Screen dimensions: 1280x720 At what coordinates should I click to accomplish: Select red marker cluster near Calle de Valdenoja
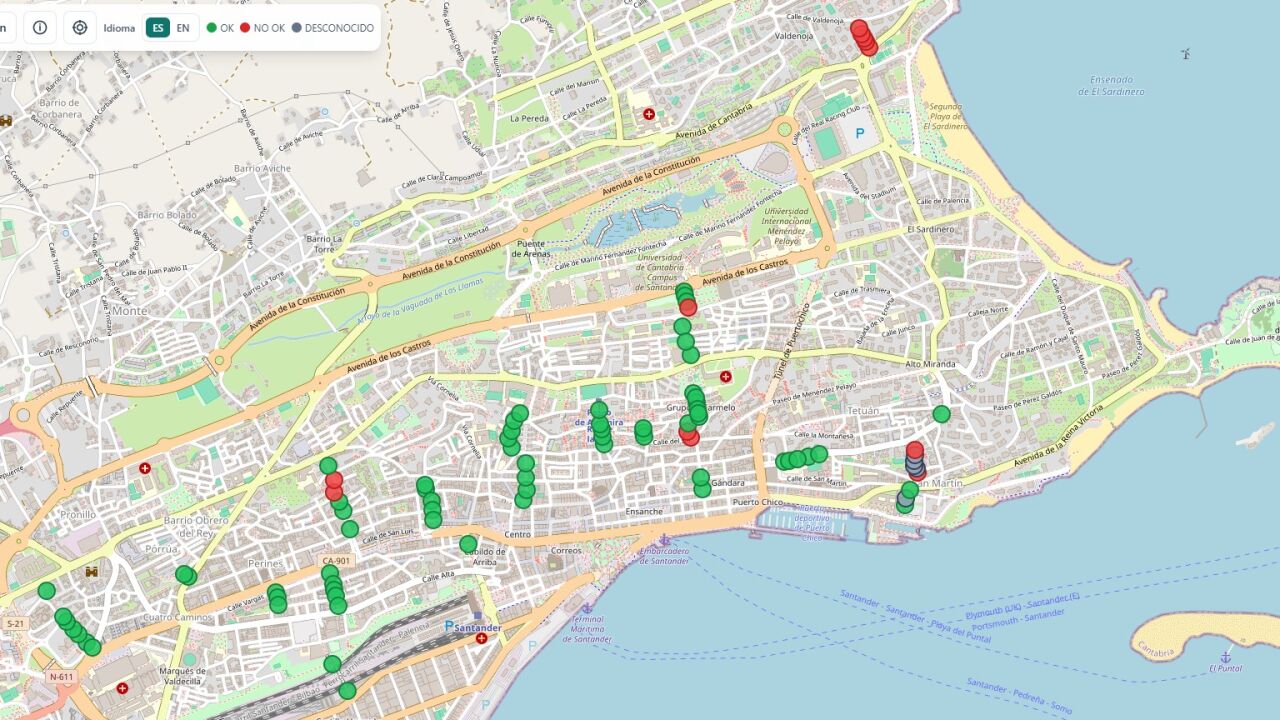[863, 37]
